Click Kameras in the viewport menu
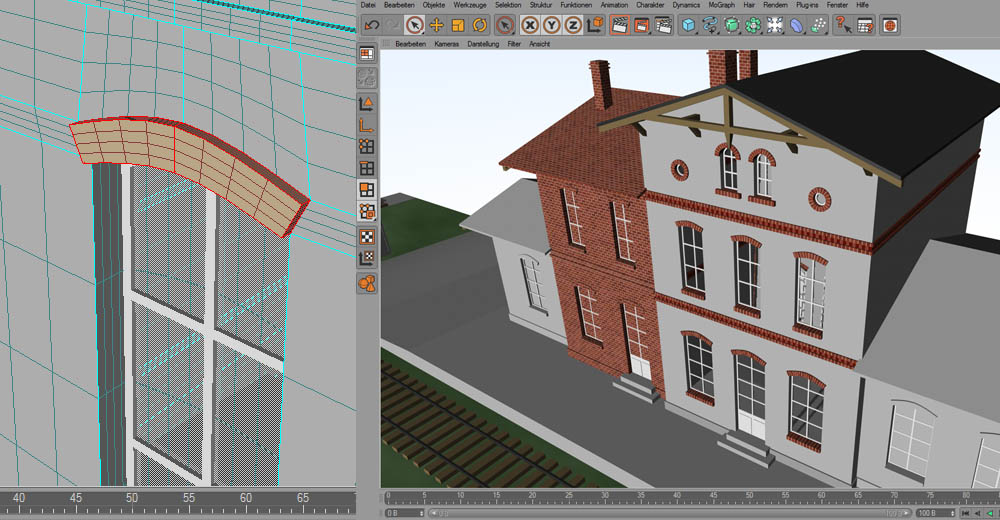Image resolution: width=1000 pixels, height=520 pixels. pos(446,45)
